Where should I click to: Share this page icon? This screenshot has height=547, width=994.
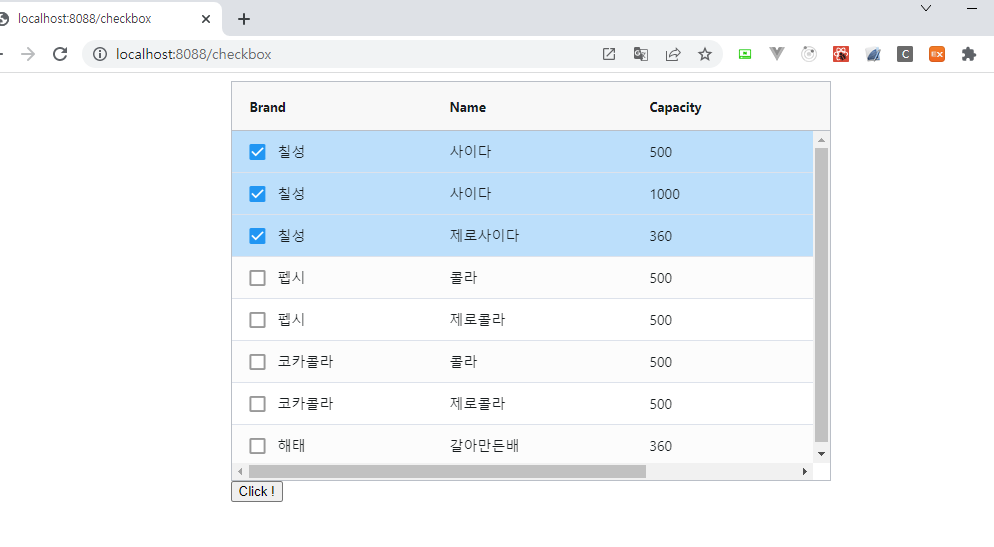[673, 55]
